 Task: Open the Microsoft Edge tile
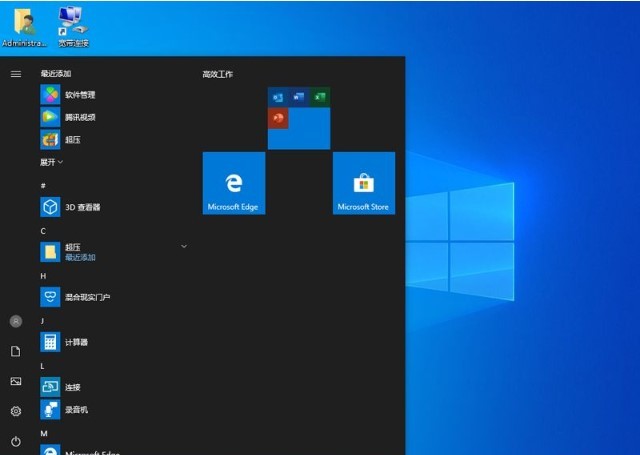(x=233, y=183)
